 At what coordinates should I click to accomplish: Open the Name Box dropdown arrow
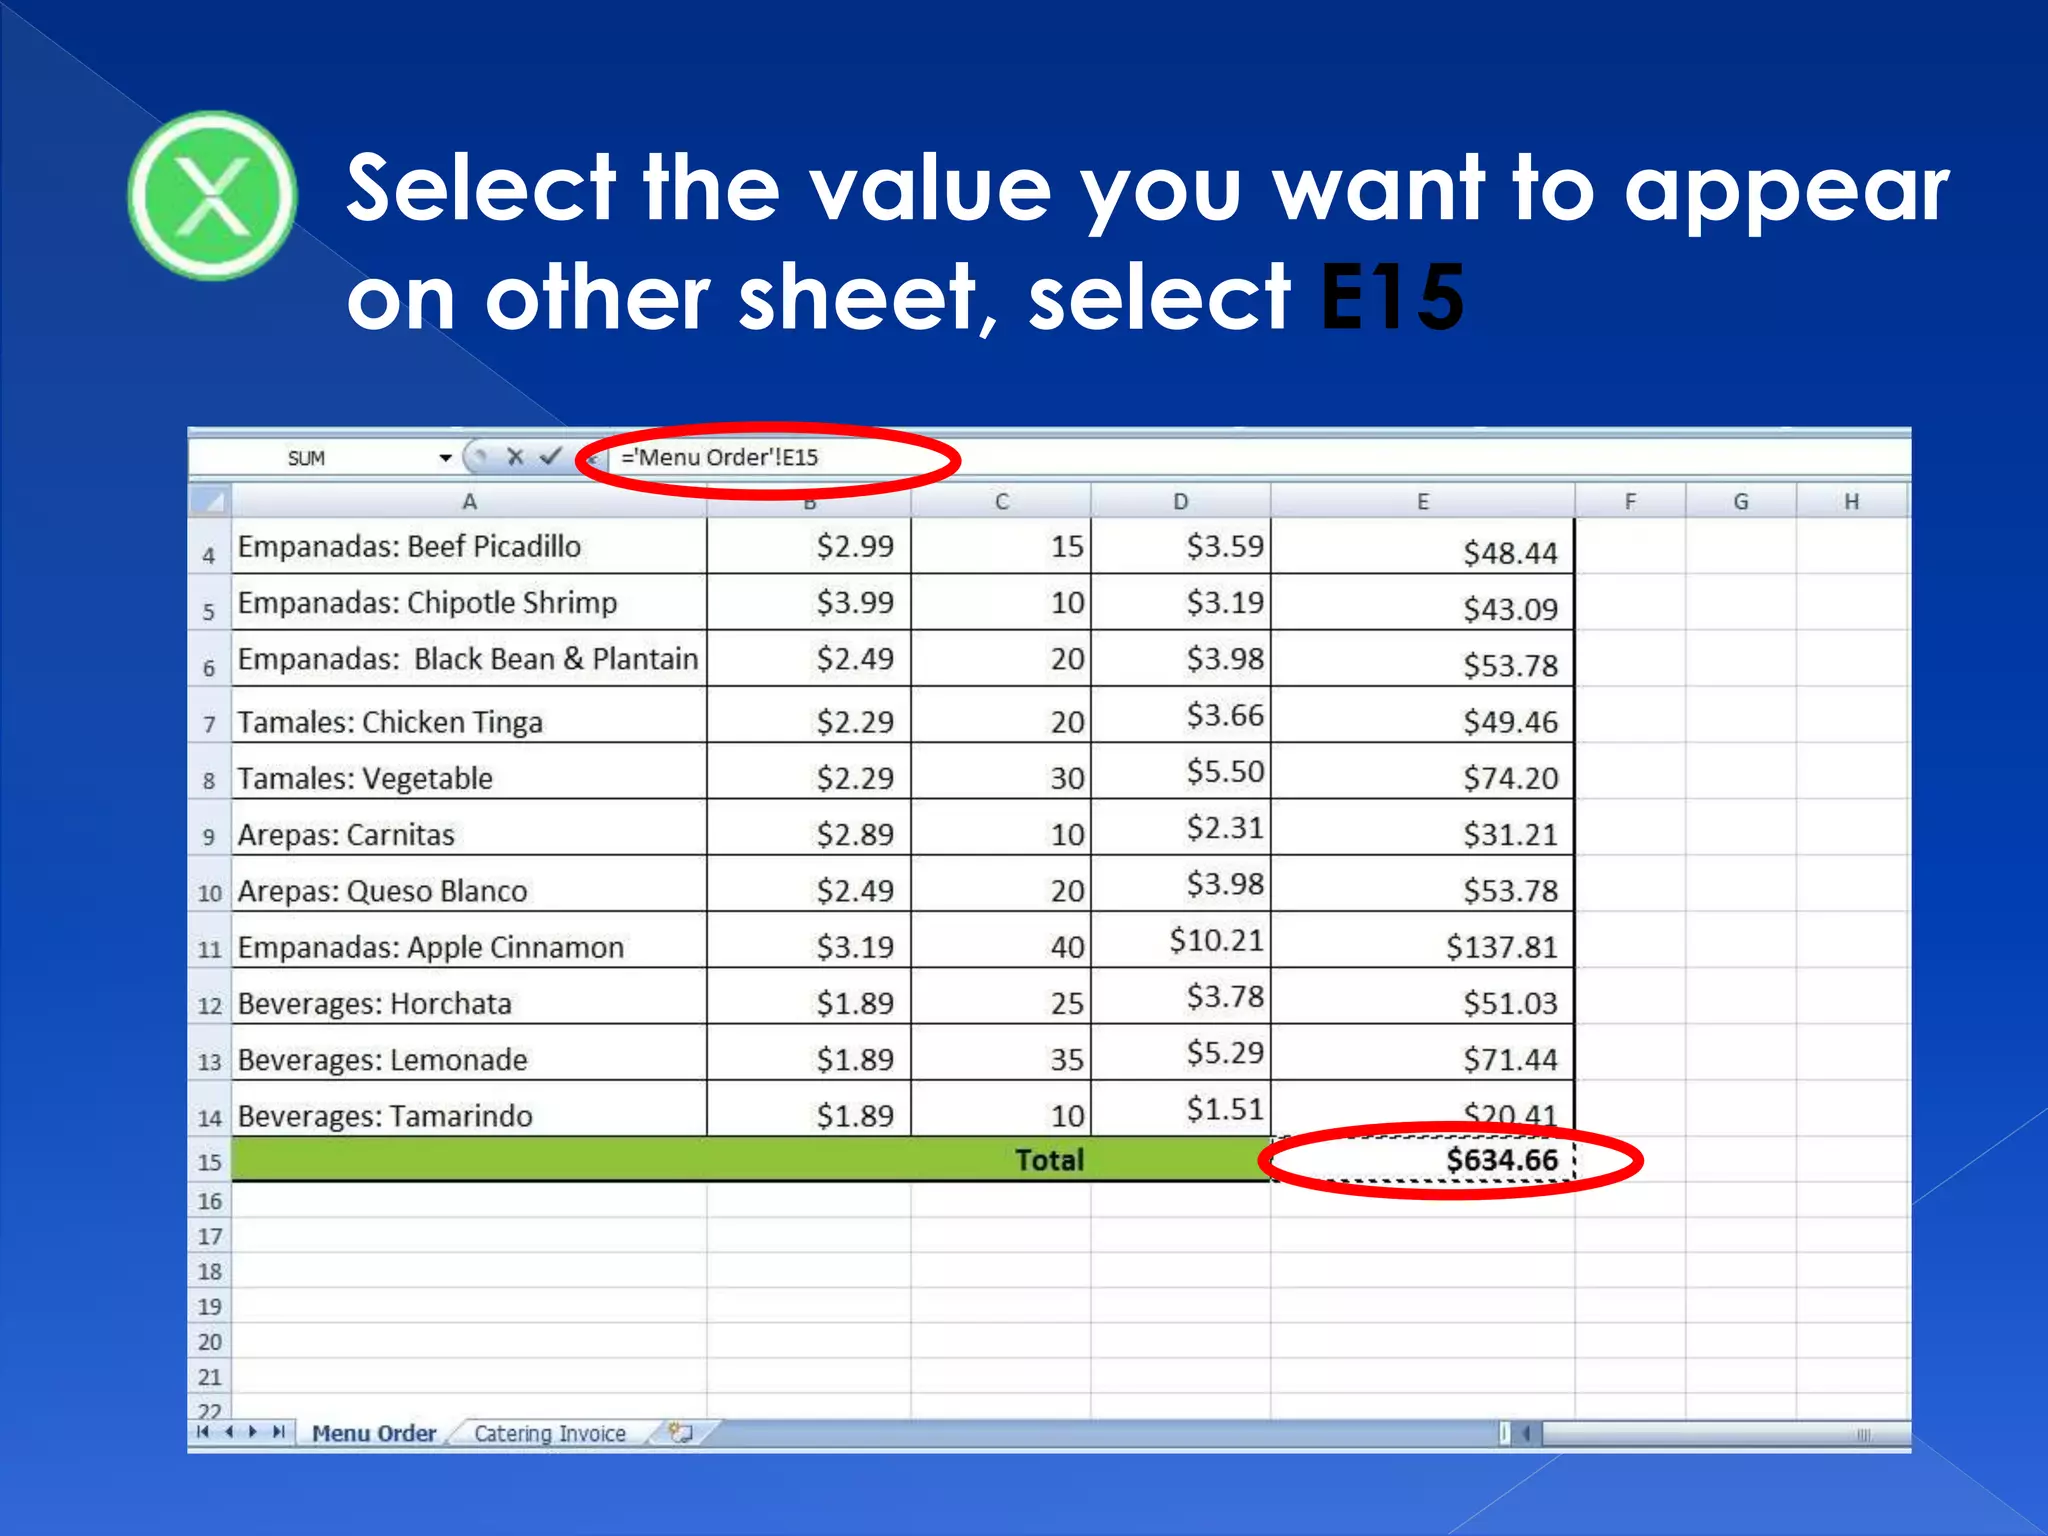pyautogui.click(x=445, y=458)
